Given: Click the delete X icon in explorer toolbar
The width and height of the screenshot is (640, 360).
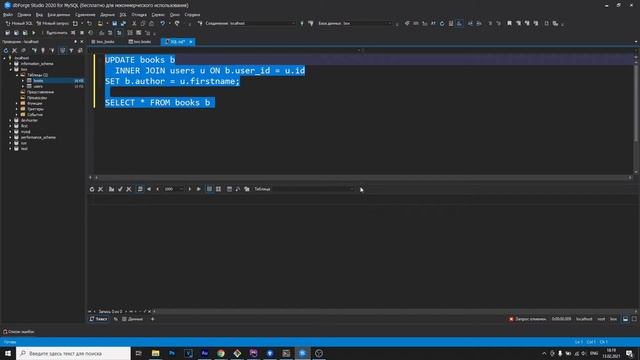Looking at the screenshot, I should click(15, 50).
